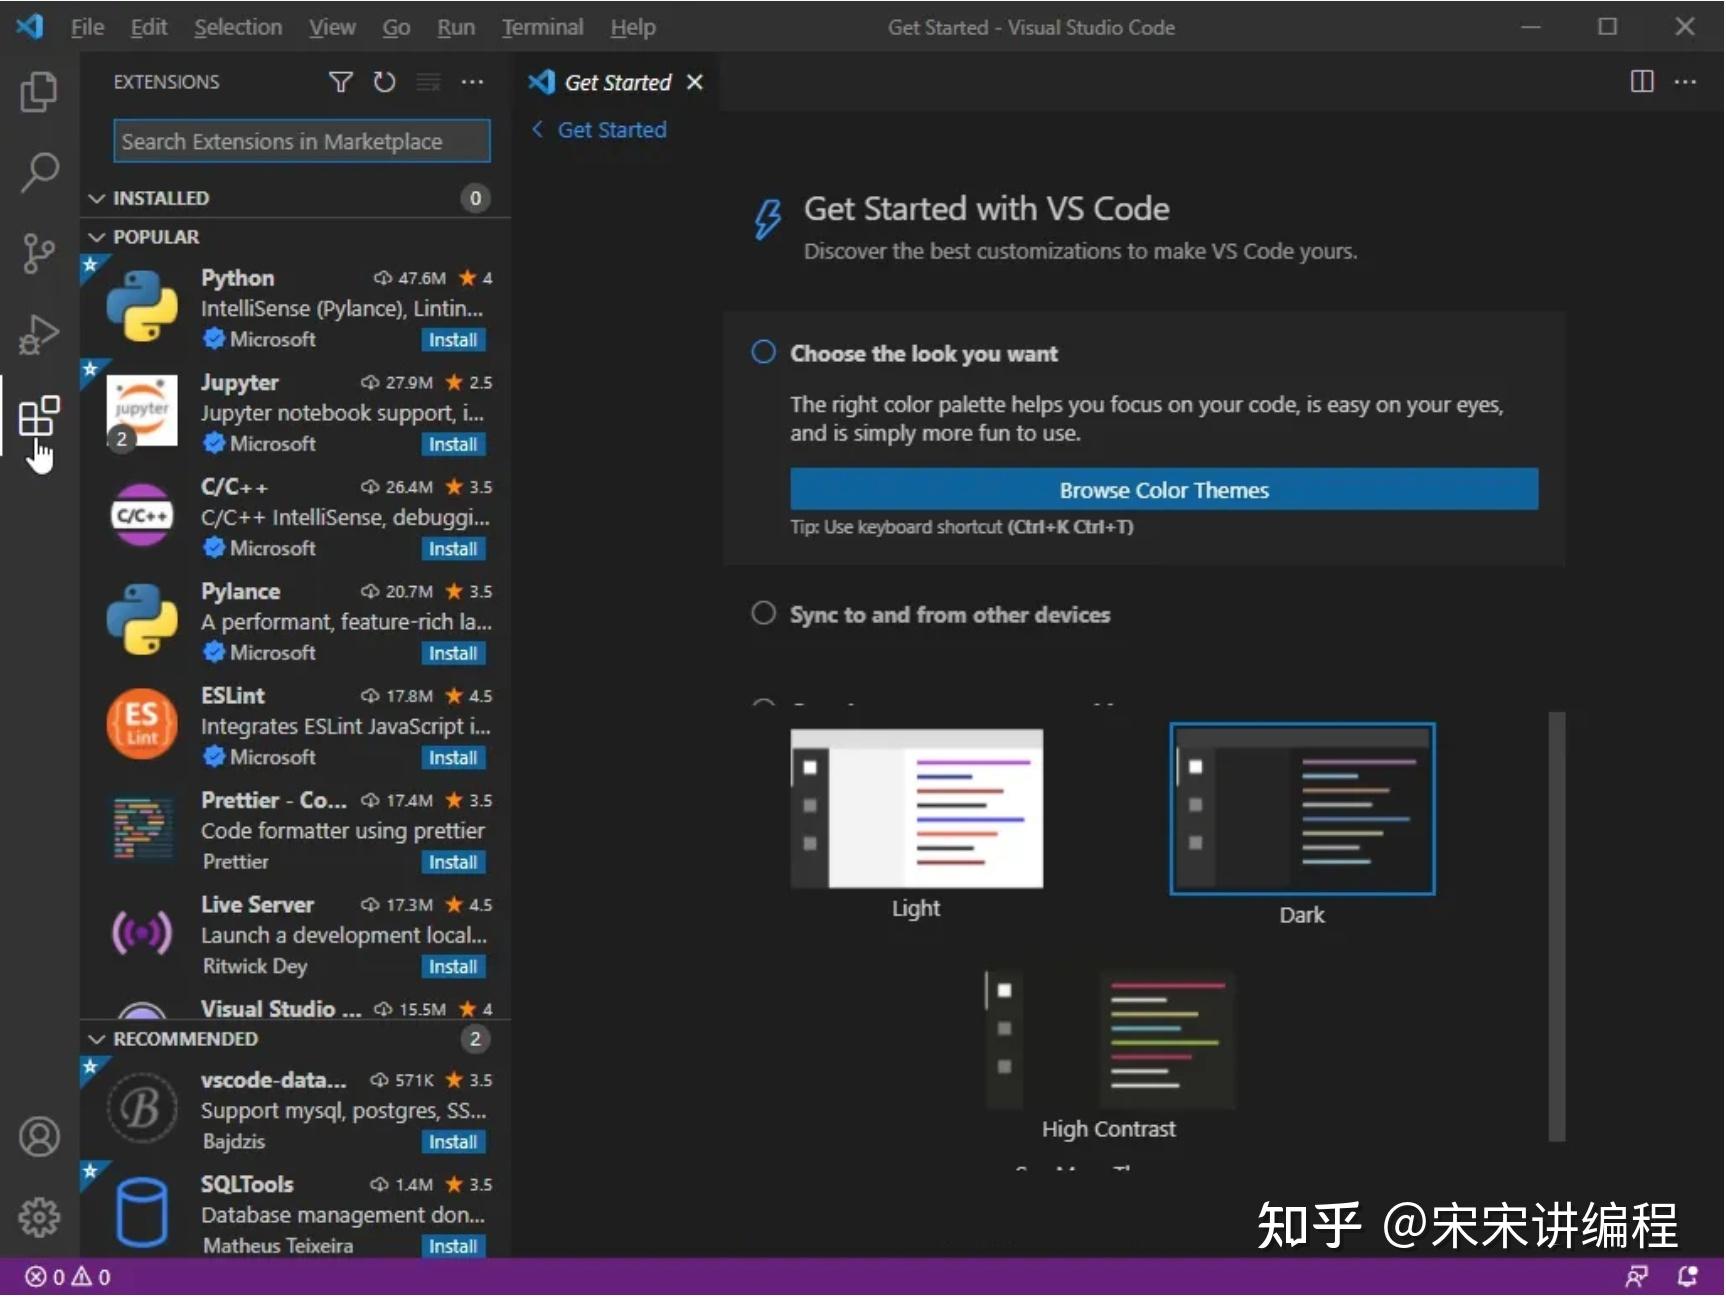Image resolution: width=1726 pixels, height=1298 pixels.
Task: Open the Explorer sidebar
Action: [x=38, y=91]
